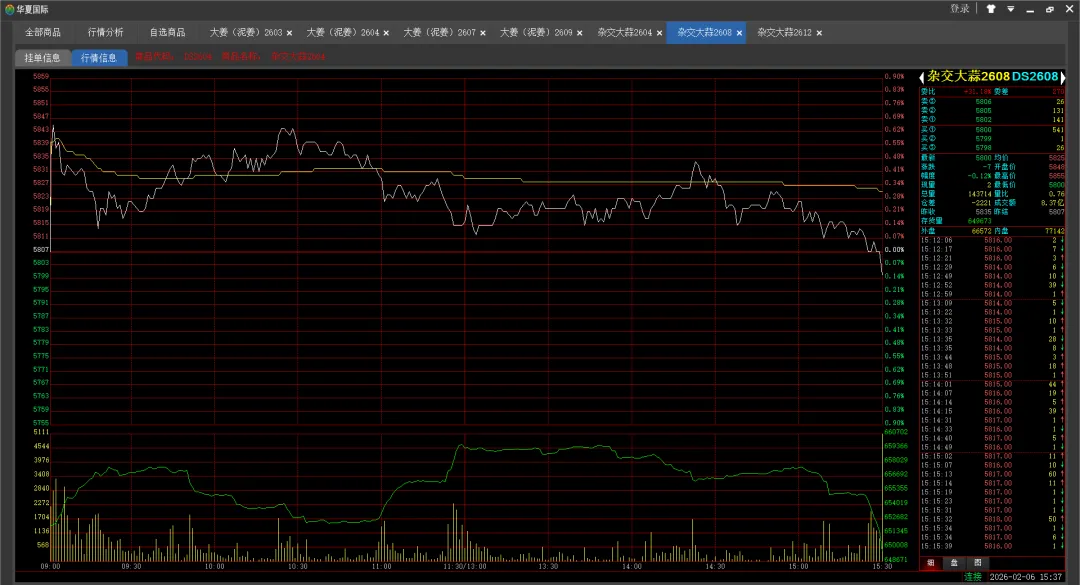The image size is (1080, 585).
Task: Switch to 大姜（泥姜）2609 tab
Action: [x=536, y=32]
